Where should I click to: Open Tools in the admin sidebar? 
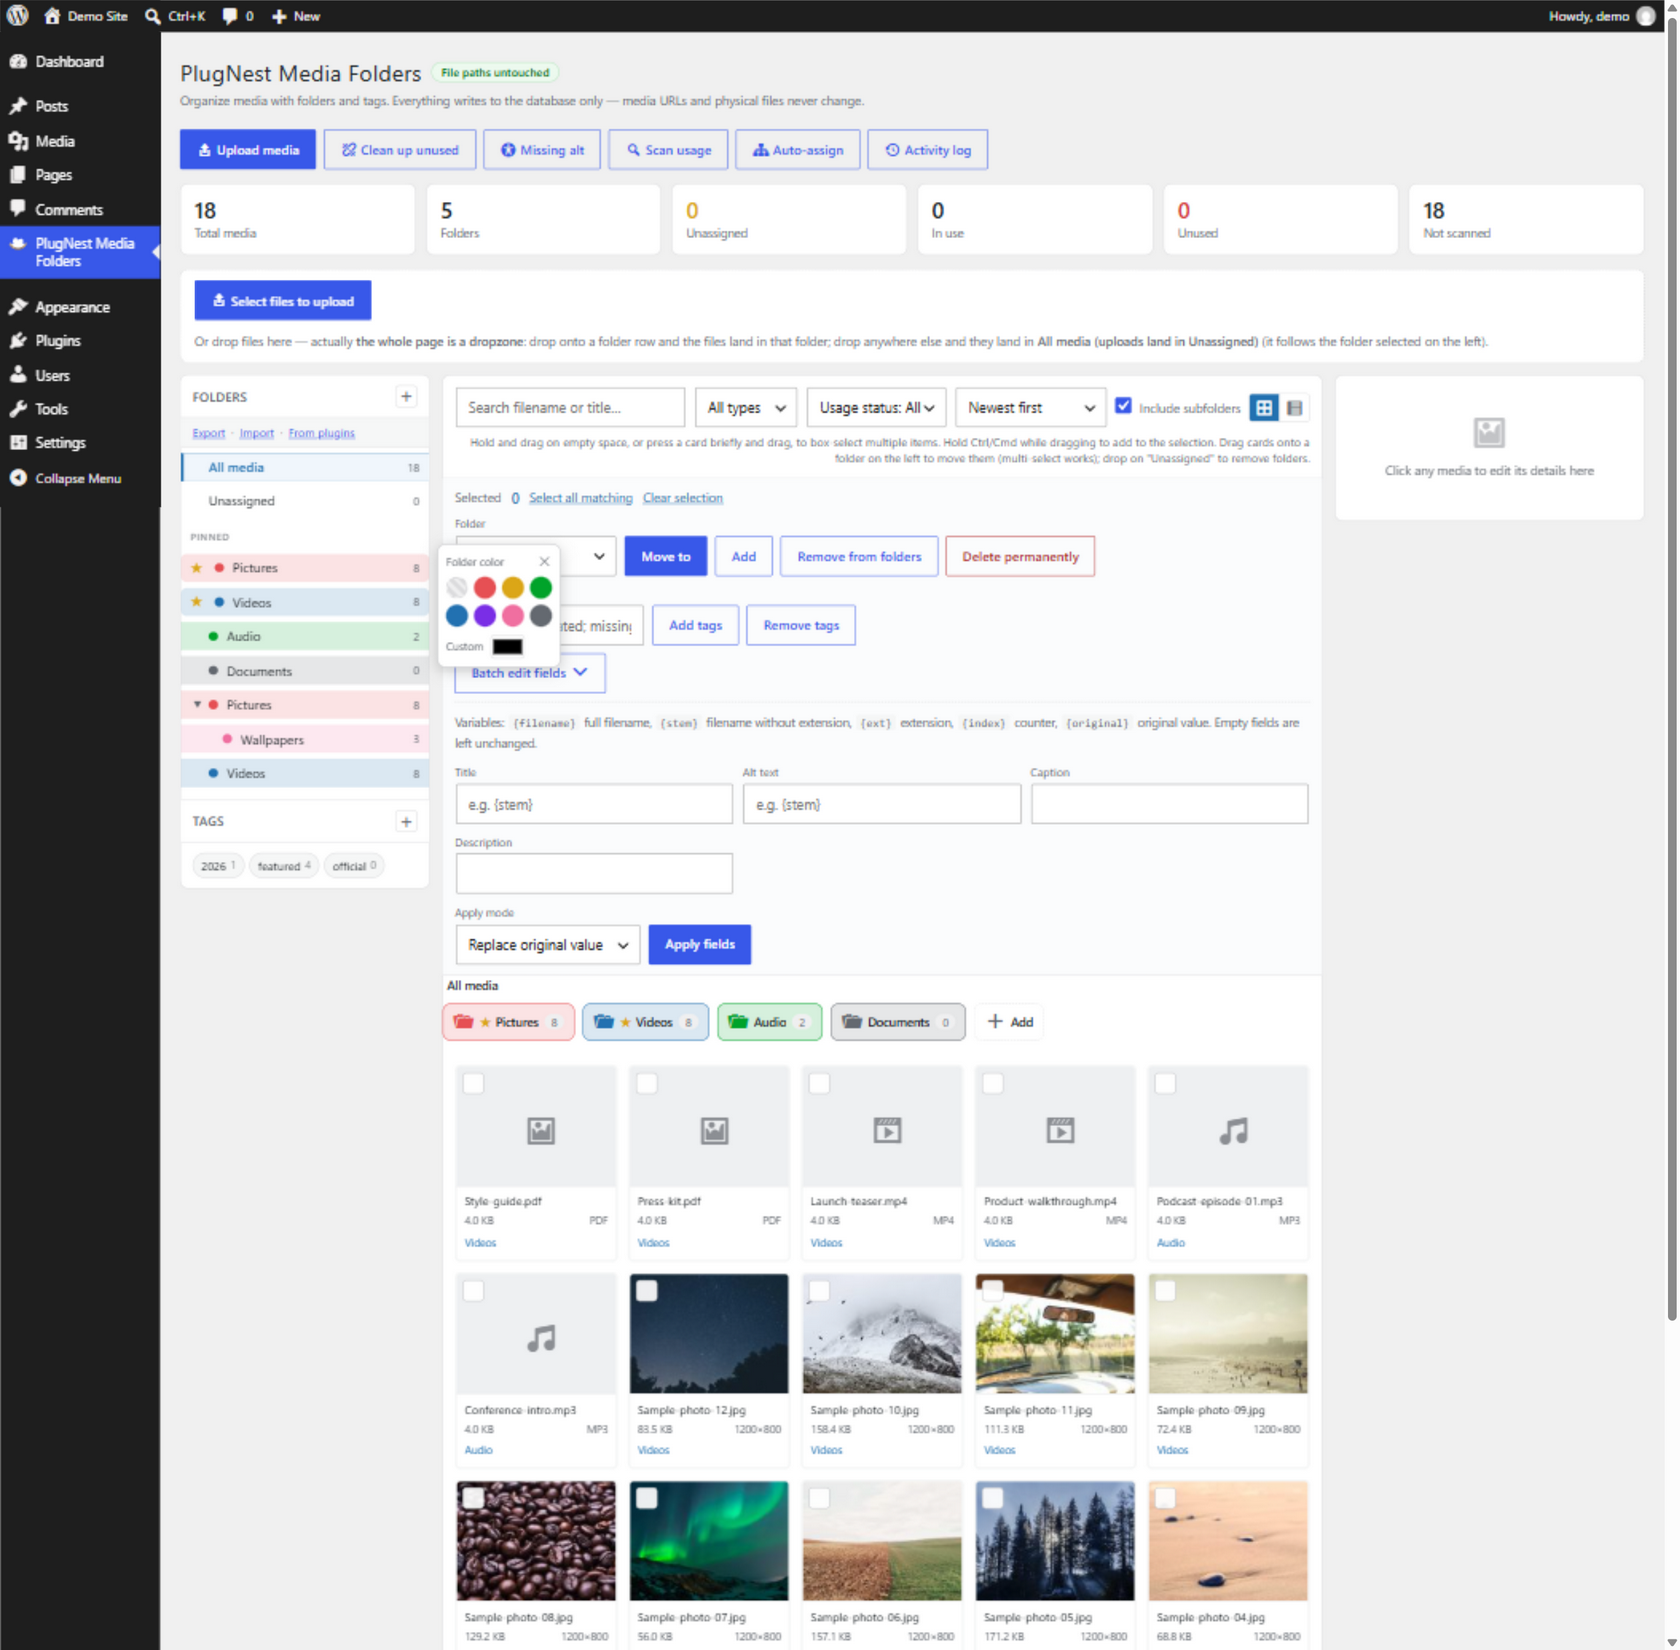coord(80,409)
